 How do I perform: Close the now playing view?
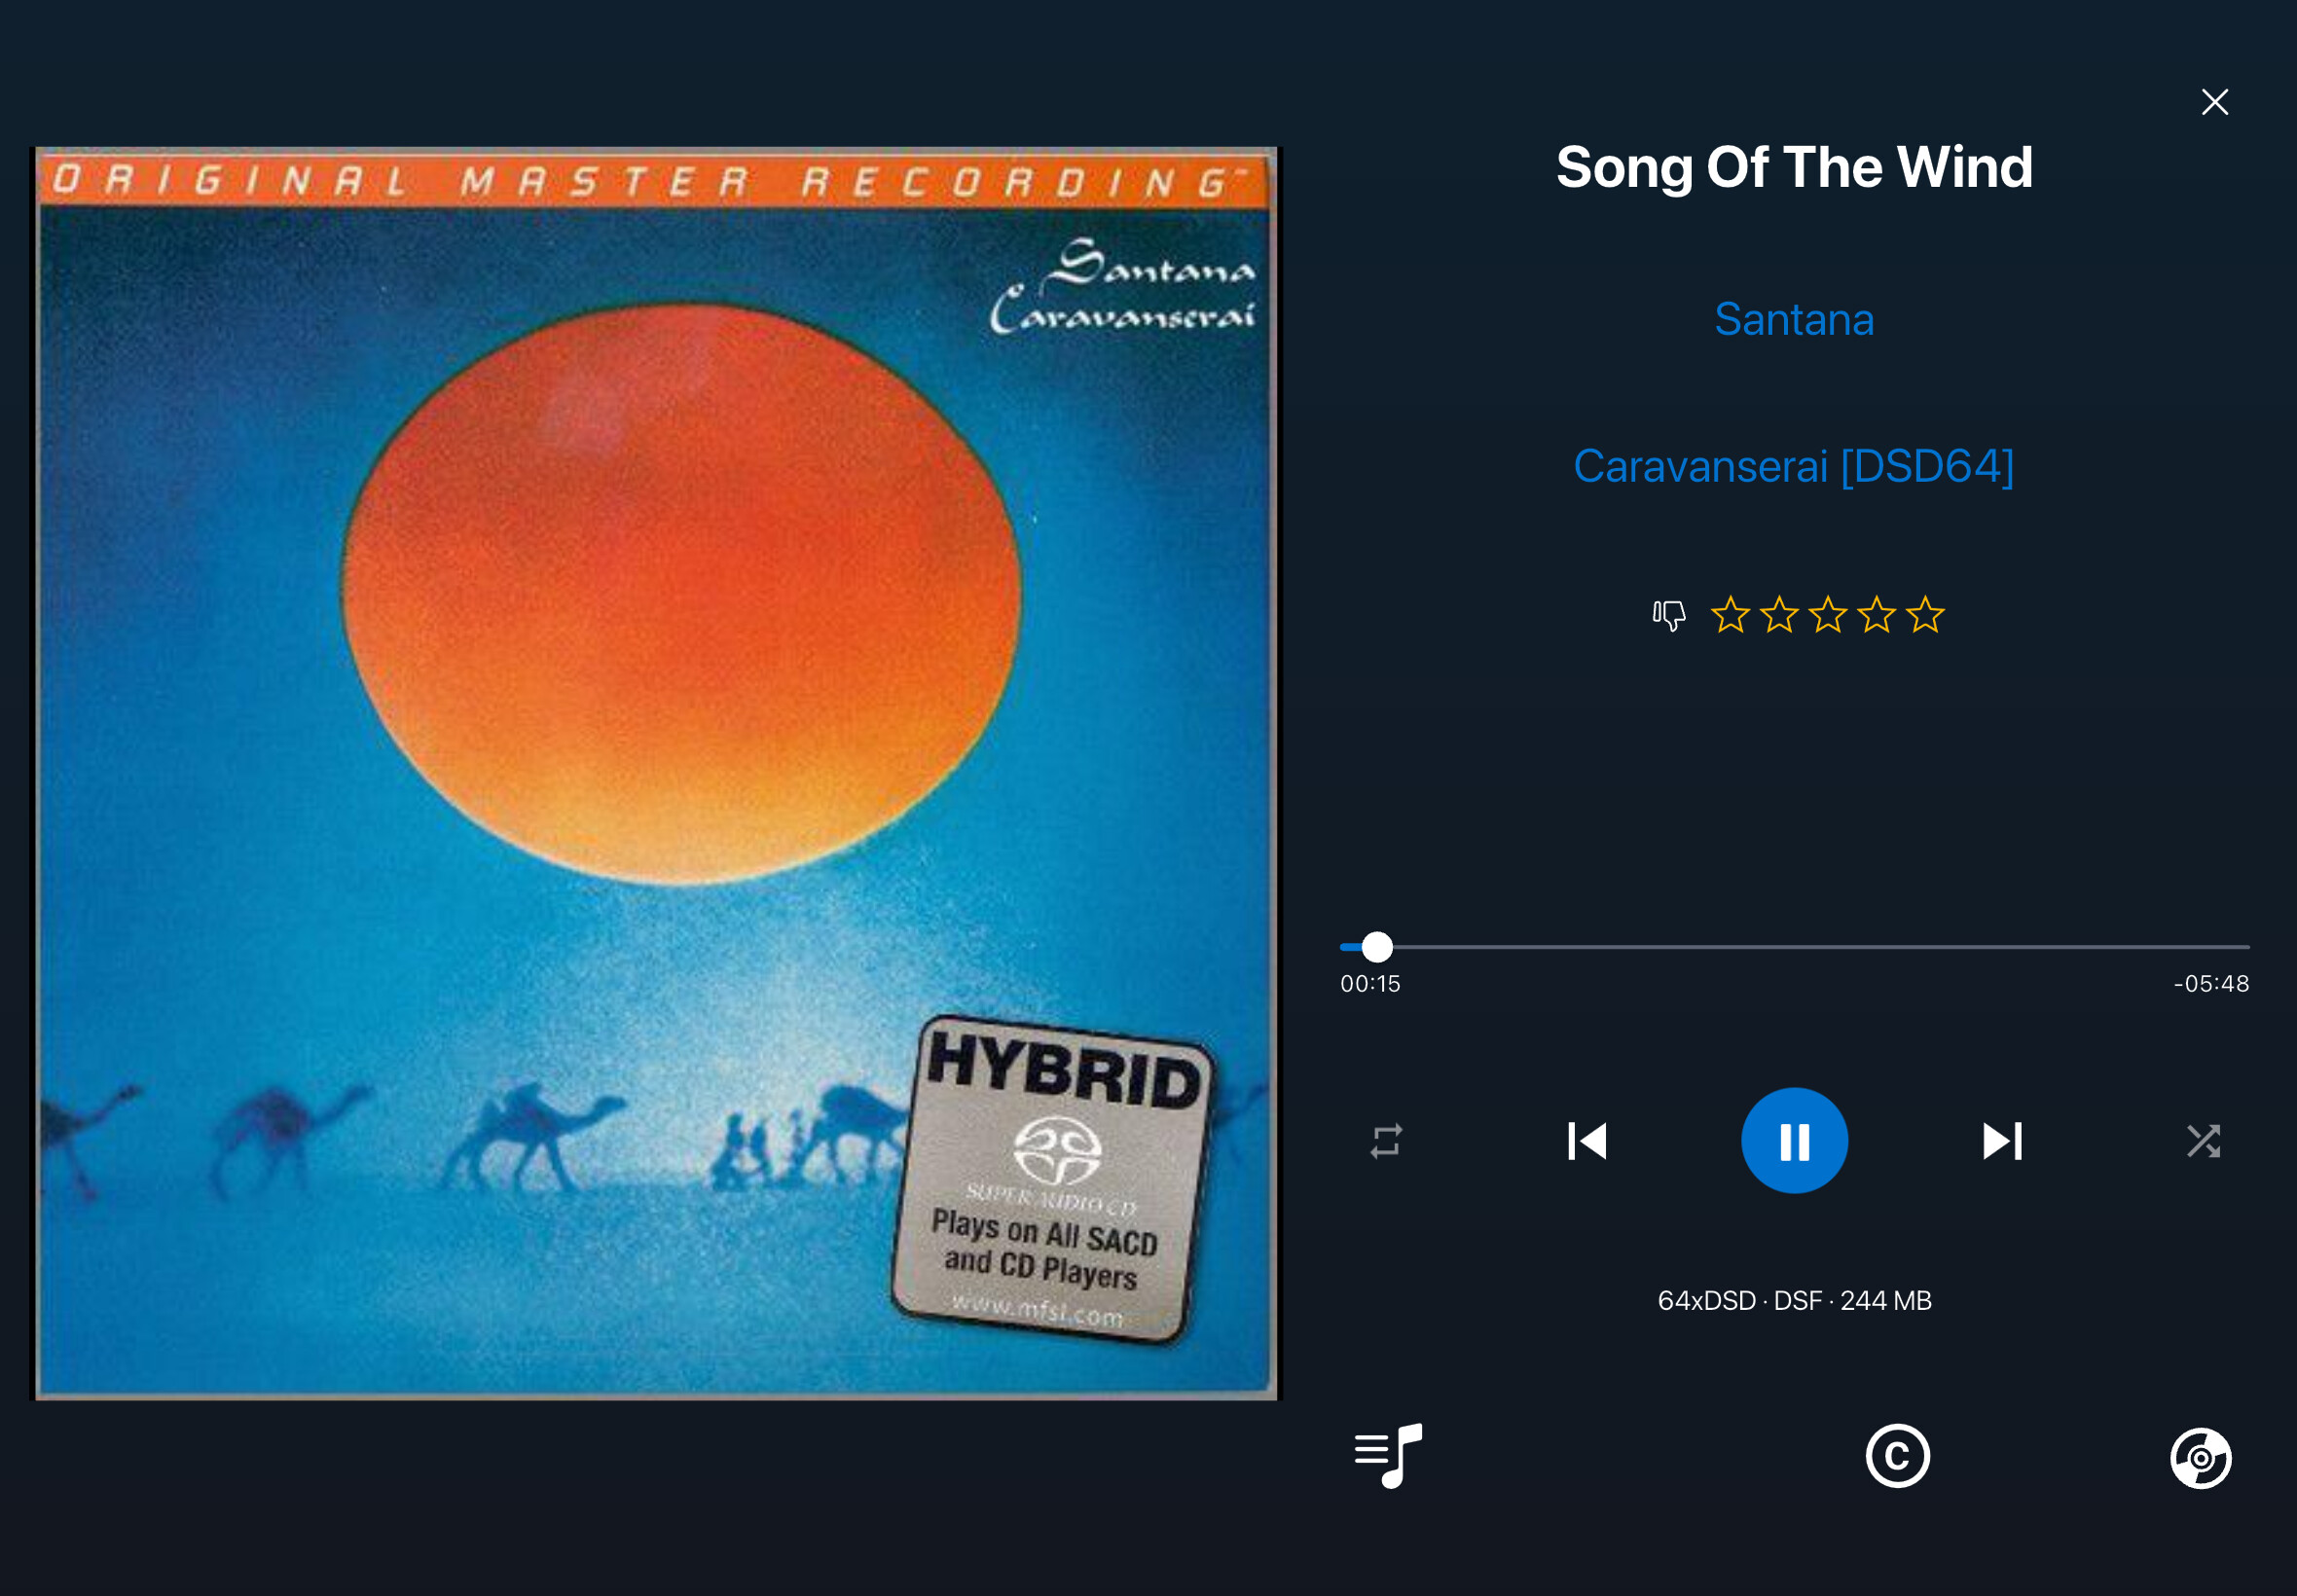pos(2214,102)
